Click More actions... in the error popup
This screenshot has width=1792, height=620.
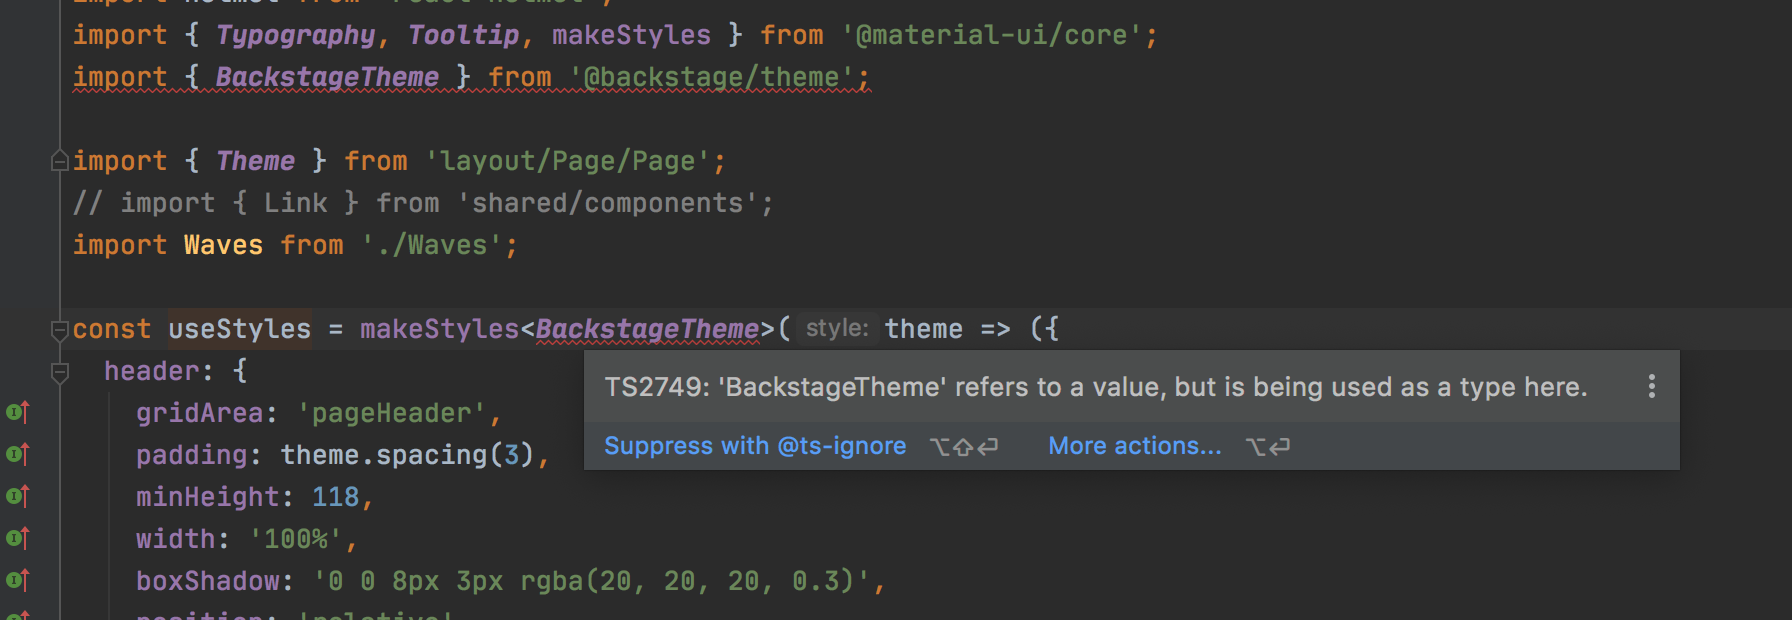(x=1135, y=446)
